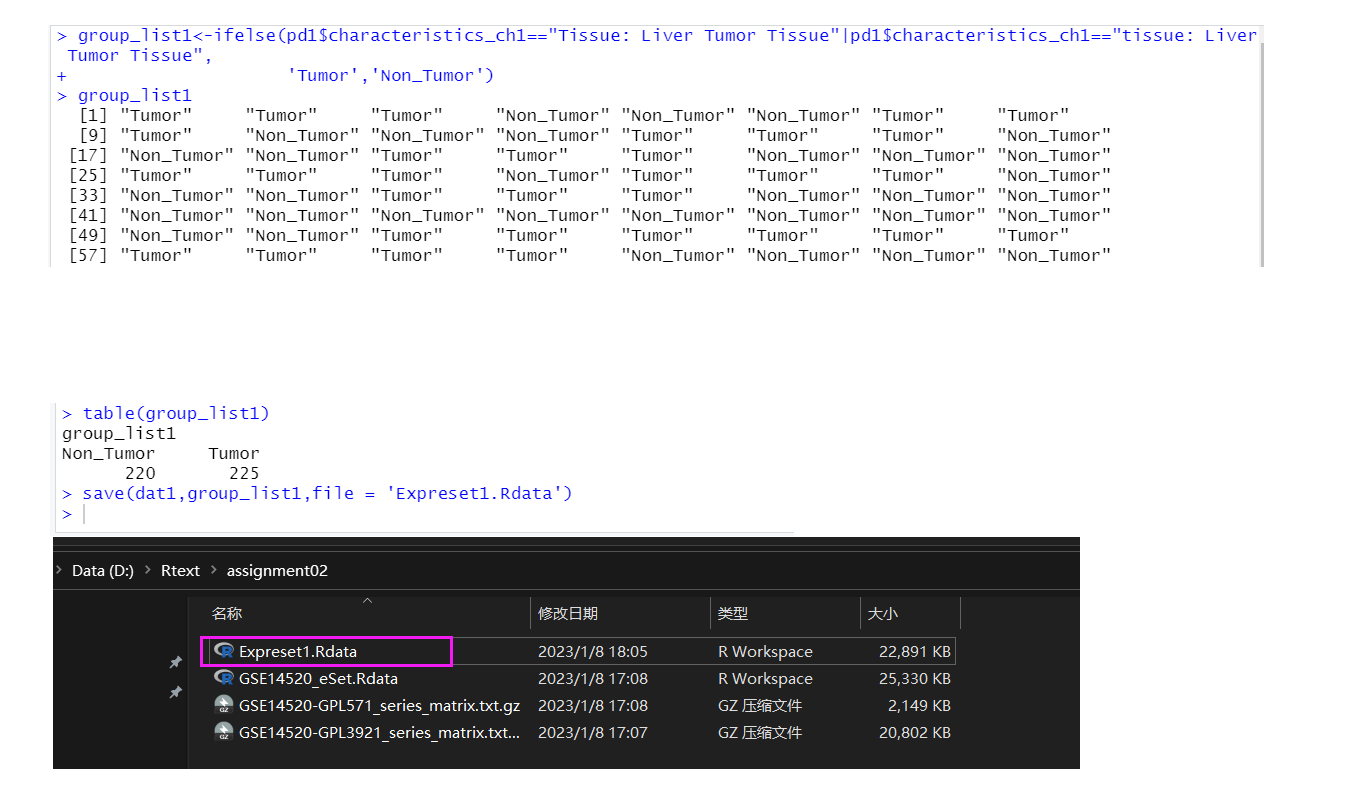Viewport: 1350px width, 799px height.
Task: Toggle the sort arrow above the 名称 column
Action: (367, 600)
